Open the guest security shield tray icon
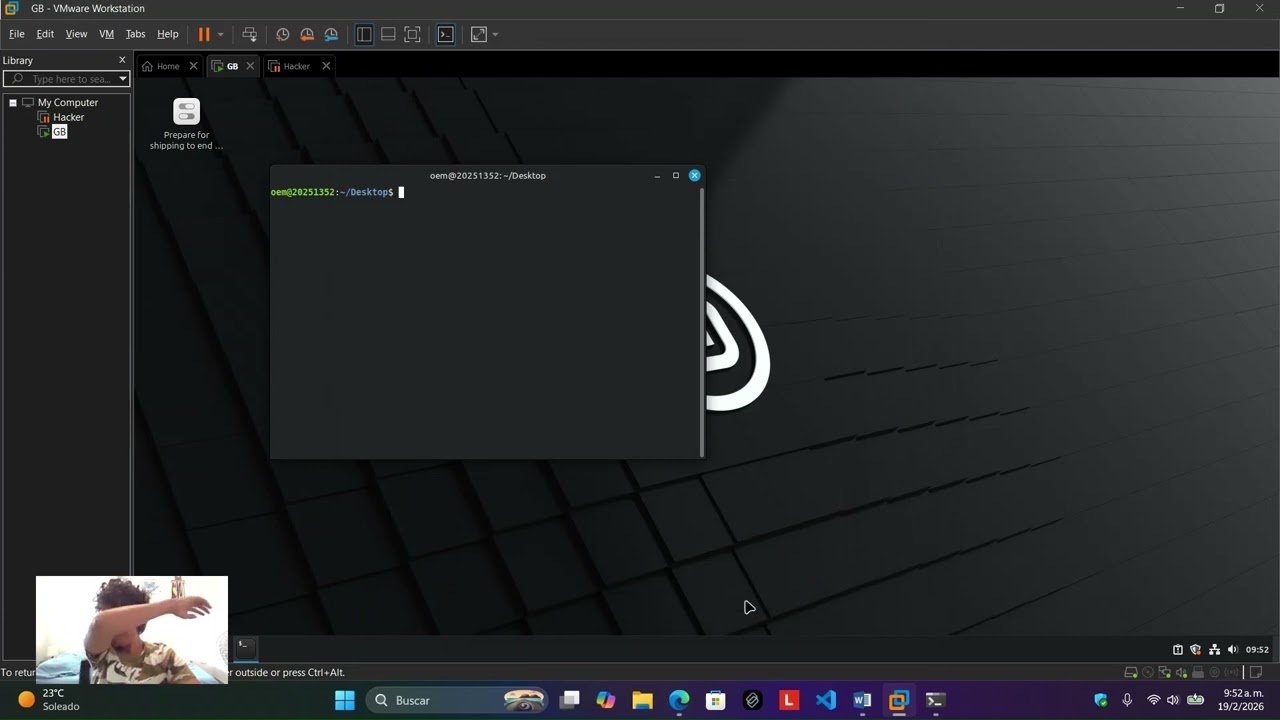This screenshot has height=720, width=1280. pyautogui.click(x=1195, y=649)
